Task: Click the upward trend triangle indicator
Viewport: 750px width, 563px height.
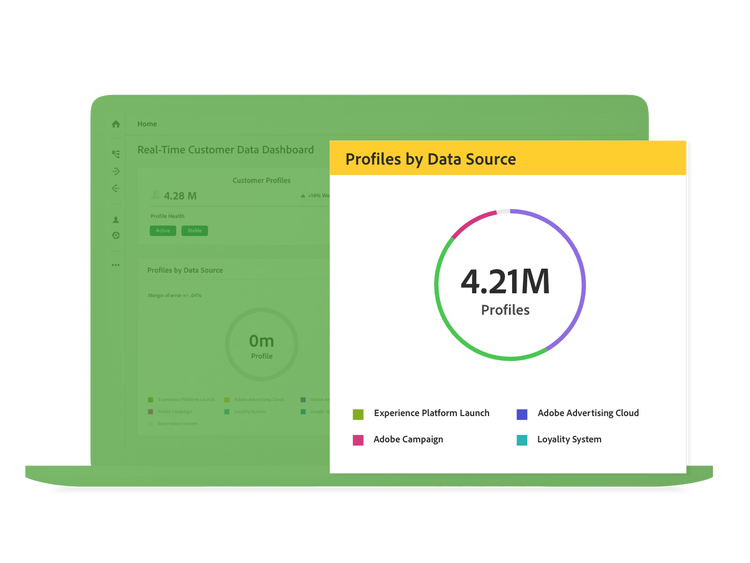Action: [x=302, y=196]
